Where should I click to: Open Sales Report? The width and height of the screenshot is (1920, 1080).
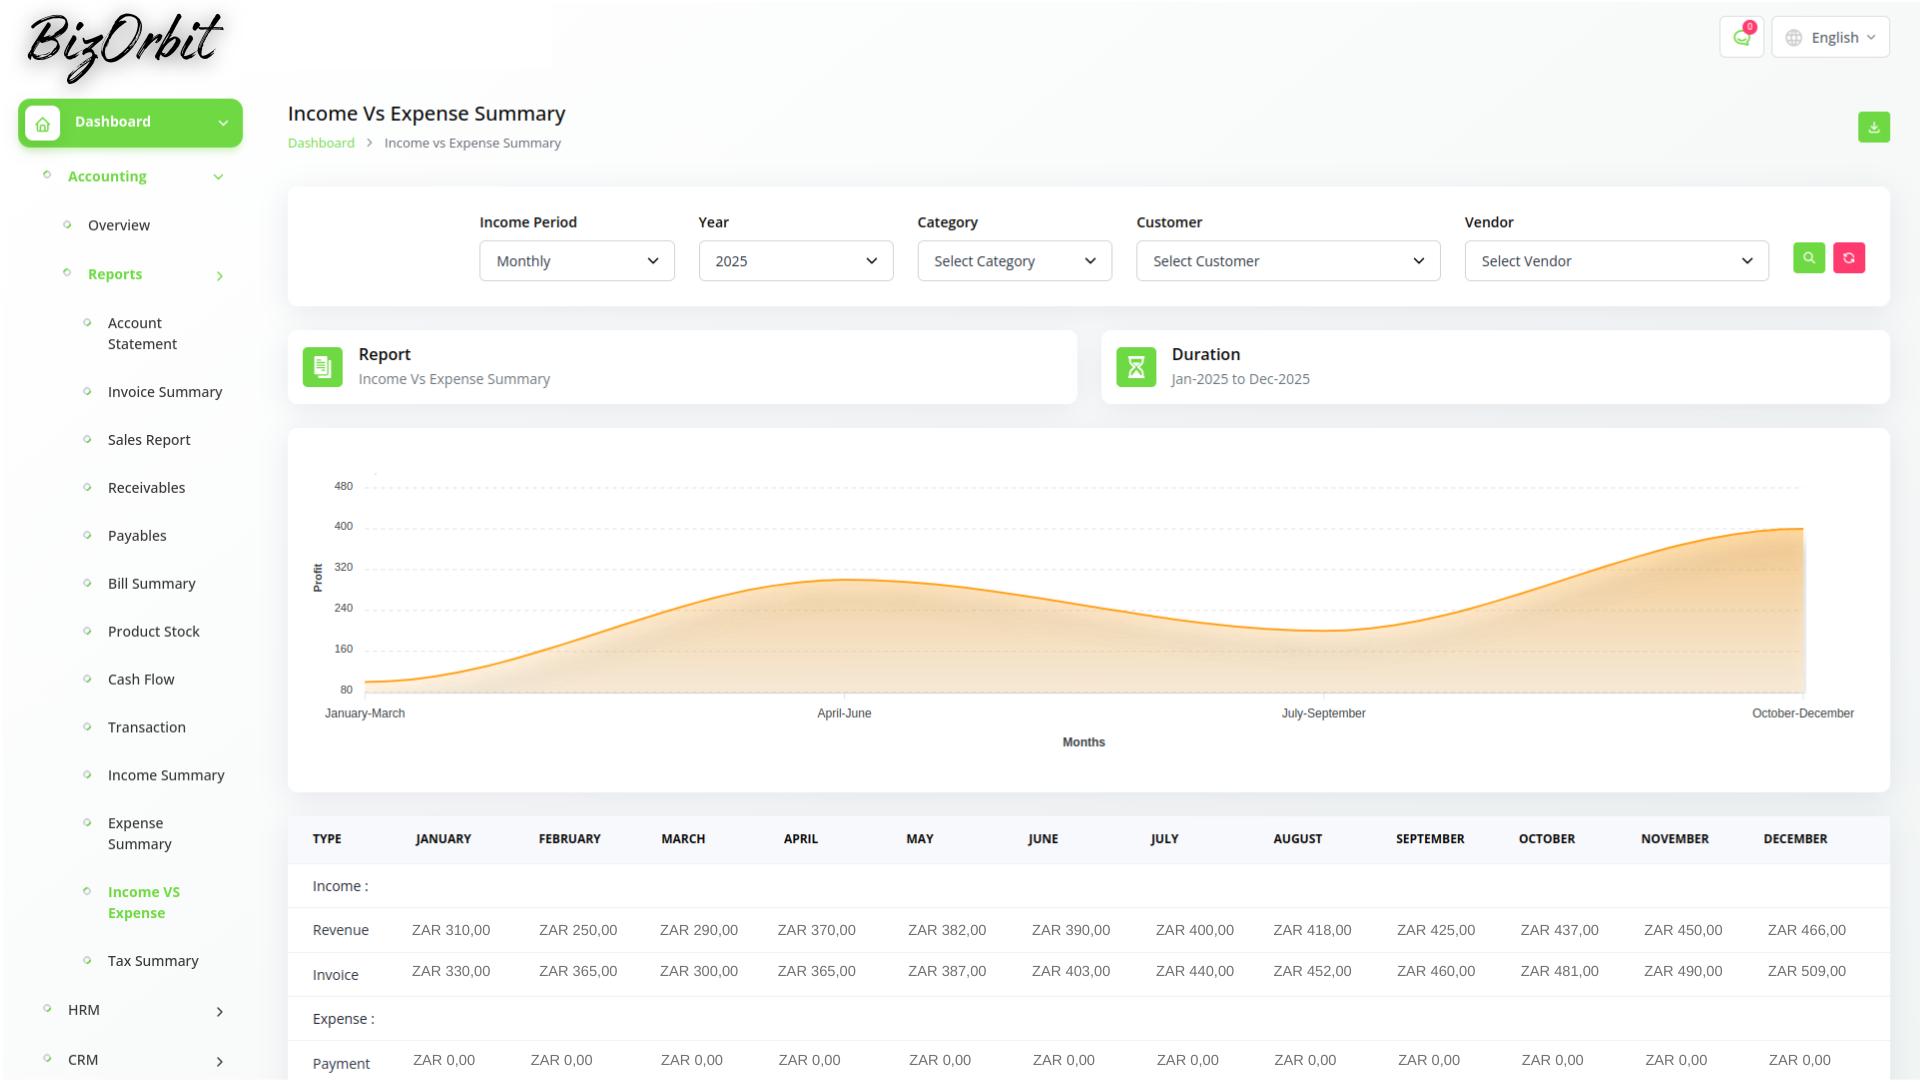point(149,440)
